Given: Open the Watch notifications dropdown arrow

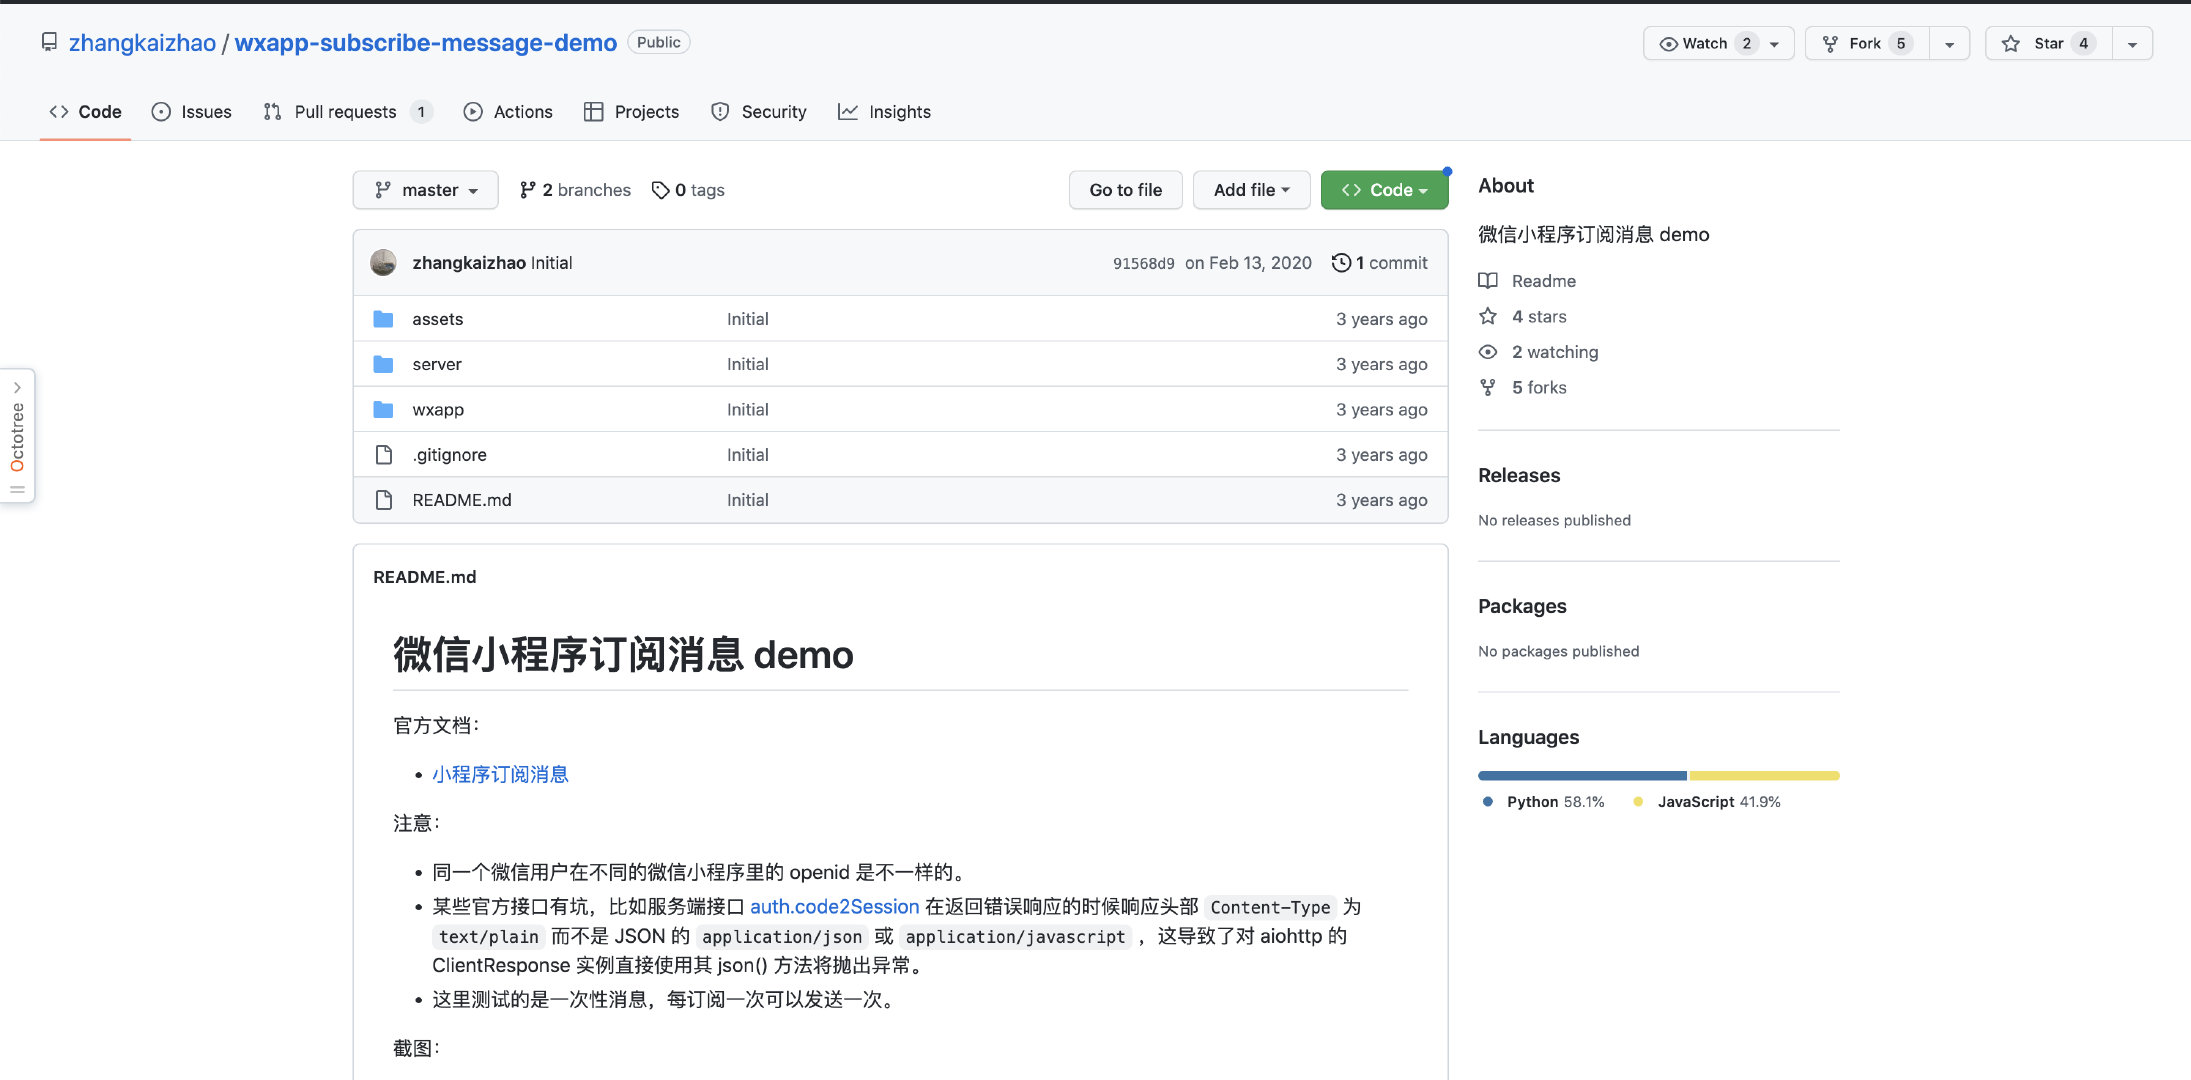Looking at the screenshot, I should coord(1775,44).
